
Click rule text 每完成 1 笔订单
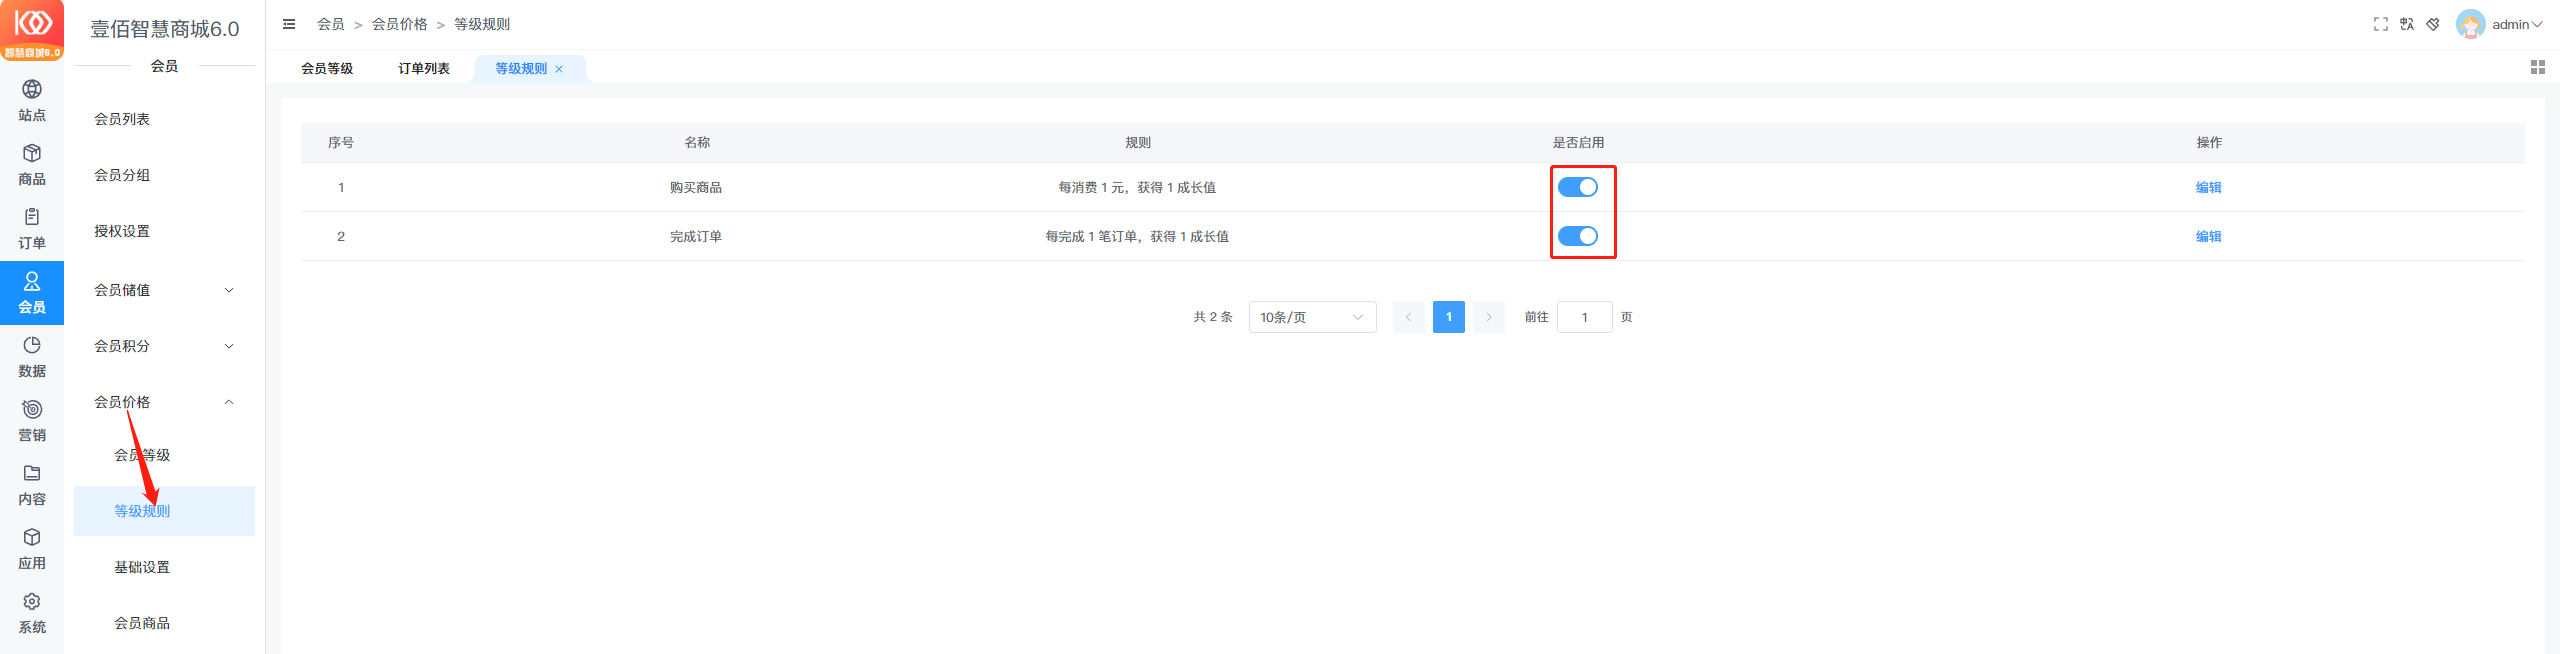pos(1091,236)
